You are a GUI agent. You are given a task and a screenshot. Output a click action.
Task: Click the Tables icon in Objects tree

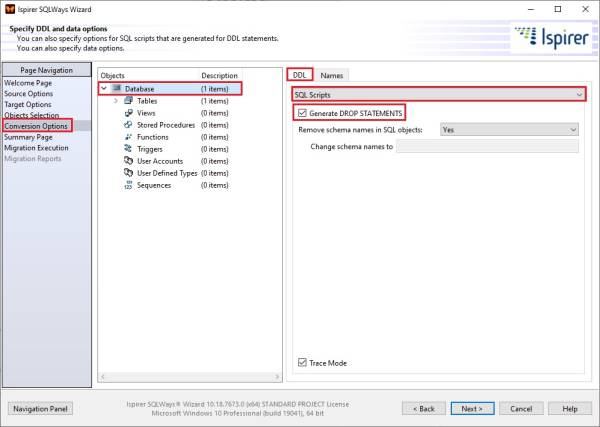128,101
